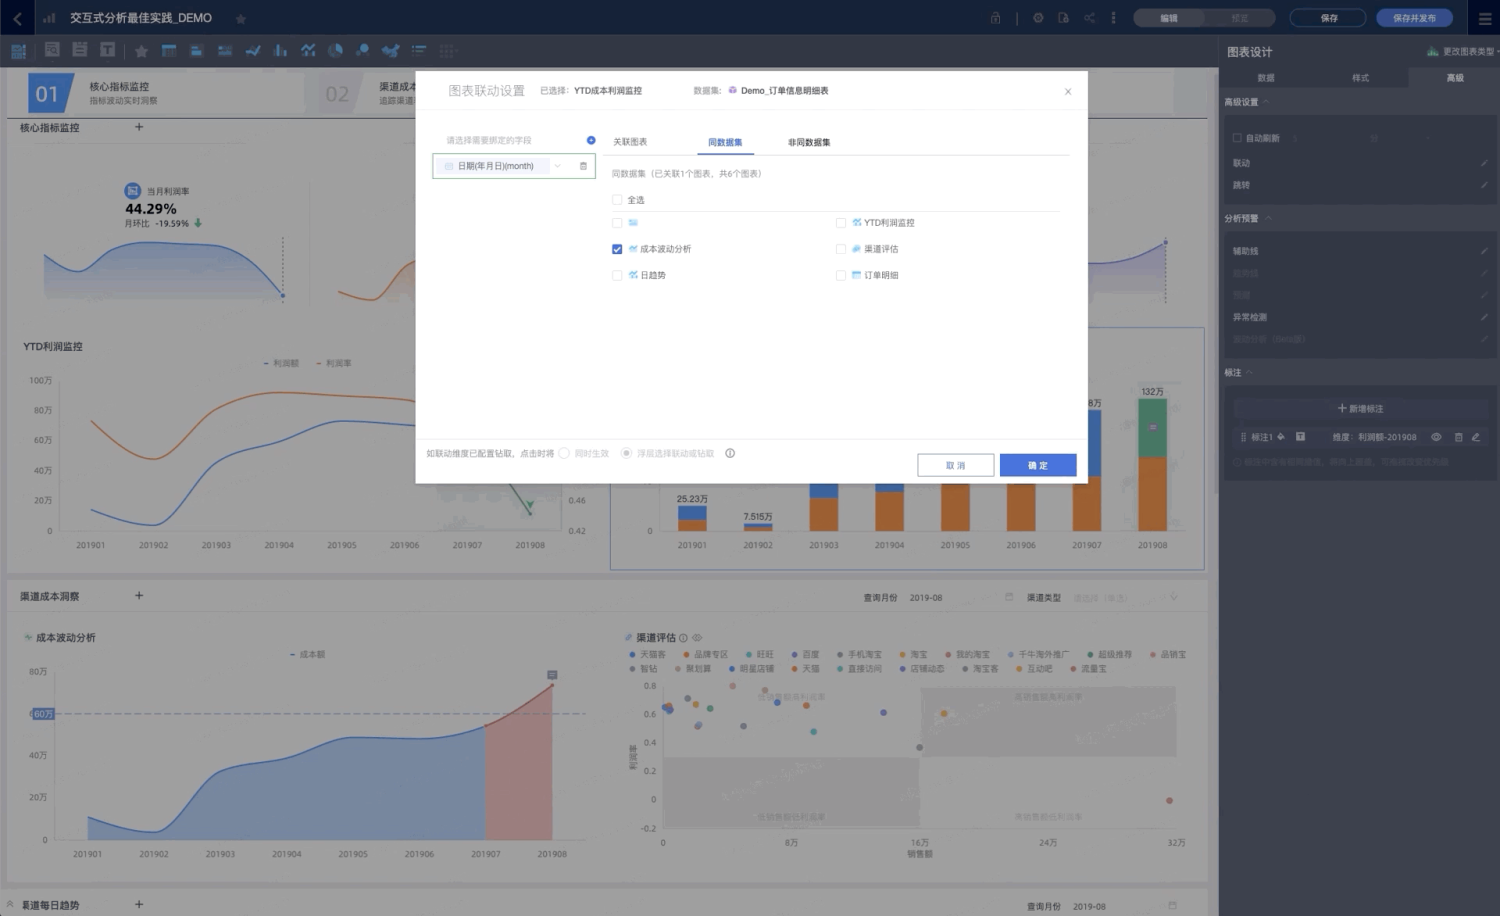Delete the 日期(年月日)(month) bound field
Screen dimensions: 1500x916
click(583, 166)
